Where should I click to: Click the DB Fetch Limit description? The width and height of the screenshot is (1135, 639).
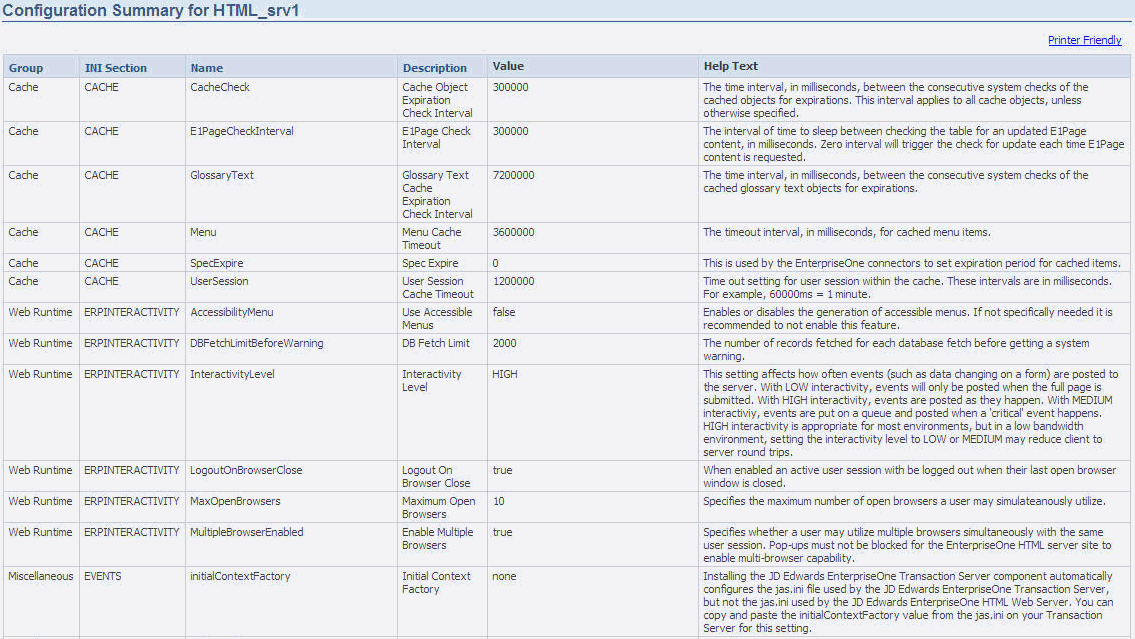tap(436, 343)
